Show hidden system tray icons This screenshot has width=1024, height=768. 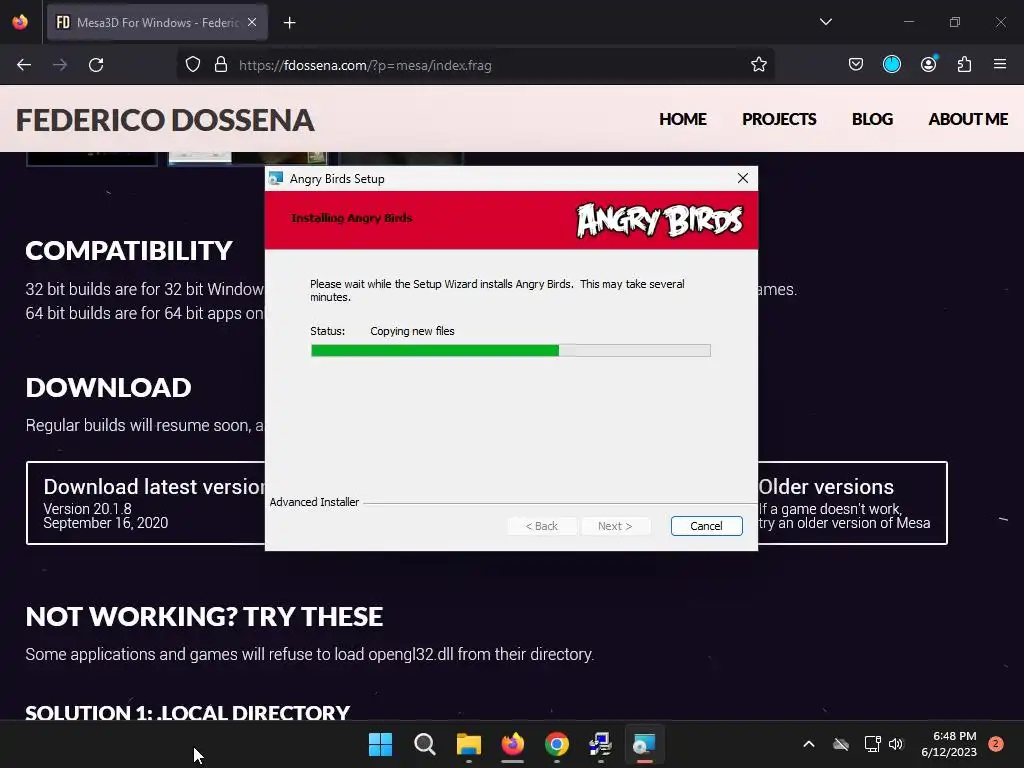point(808,744)
